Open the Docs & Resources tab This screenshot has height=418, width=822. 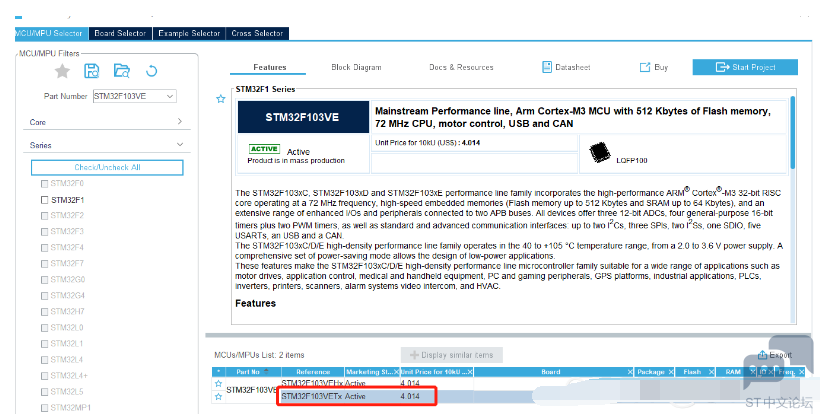(x=461, y=67)
